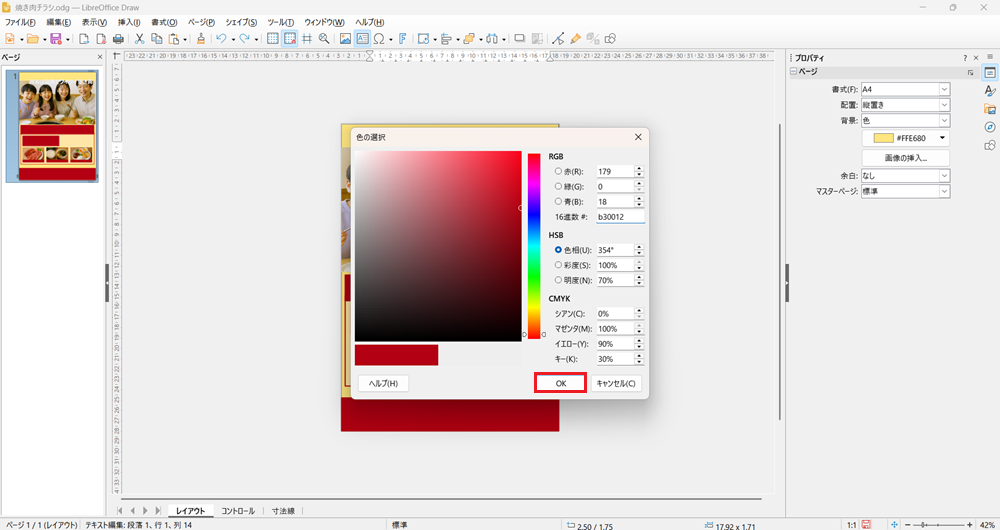
Task: Click the Clone Formatting paintbrush icon
Action: point(201,39)
